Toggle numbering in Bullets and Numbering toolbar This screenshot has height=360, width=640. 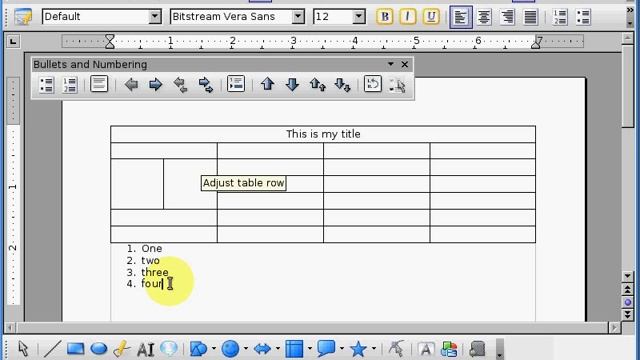[x=70, y=85]
